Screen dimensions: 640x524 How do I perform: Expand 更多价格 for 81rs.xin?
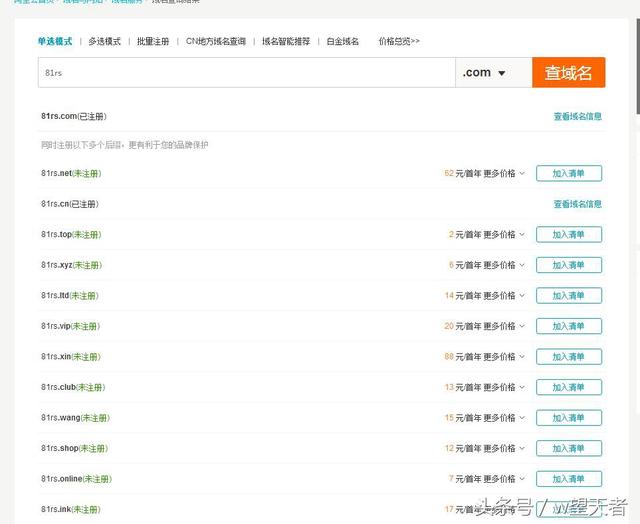(504, 357)
